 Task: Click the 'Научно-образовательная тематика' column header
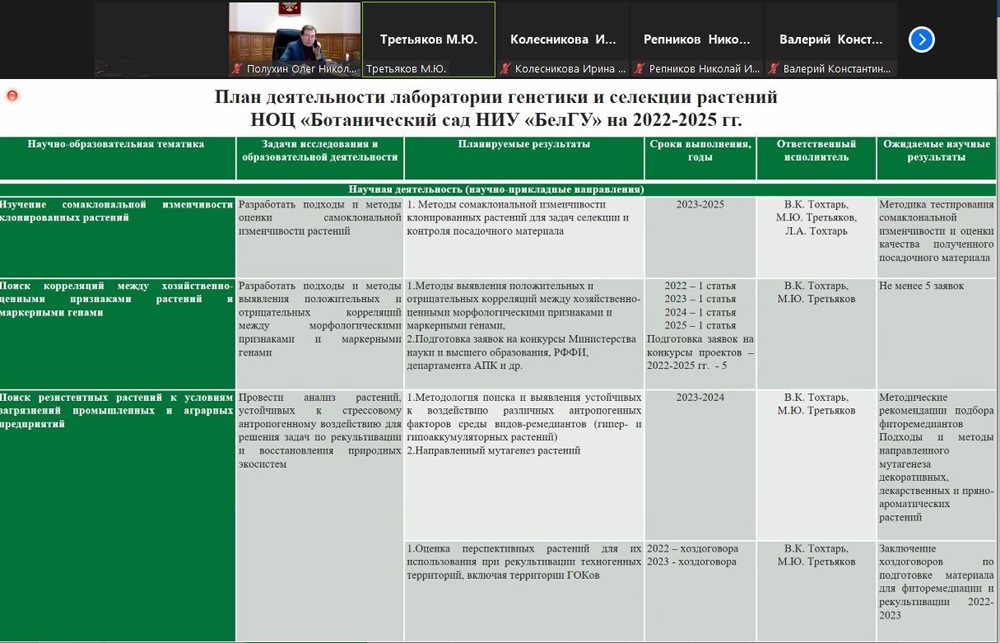point(117,145)
